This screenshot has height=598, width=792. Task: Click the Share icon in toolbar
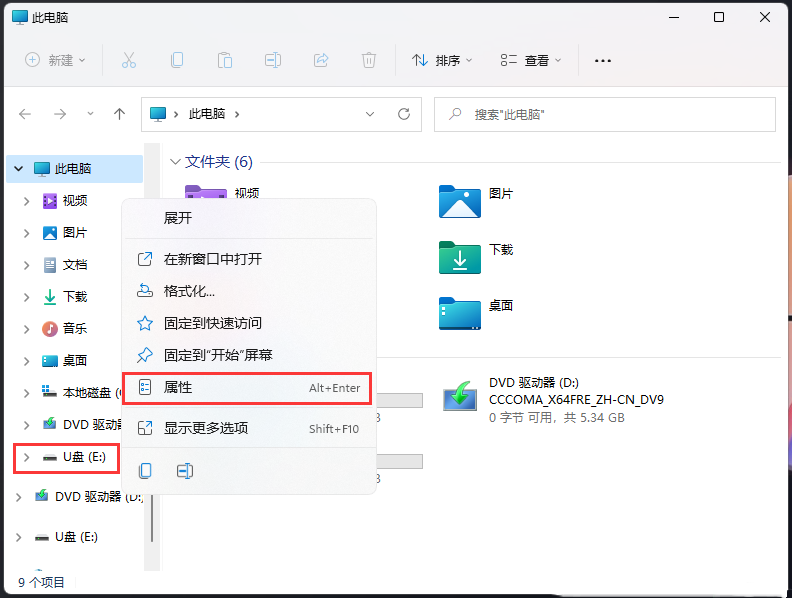click(321, 60)
